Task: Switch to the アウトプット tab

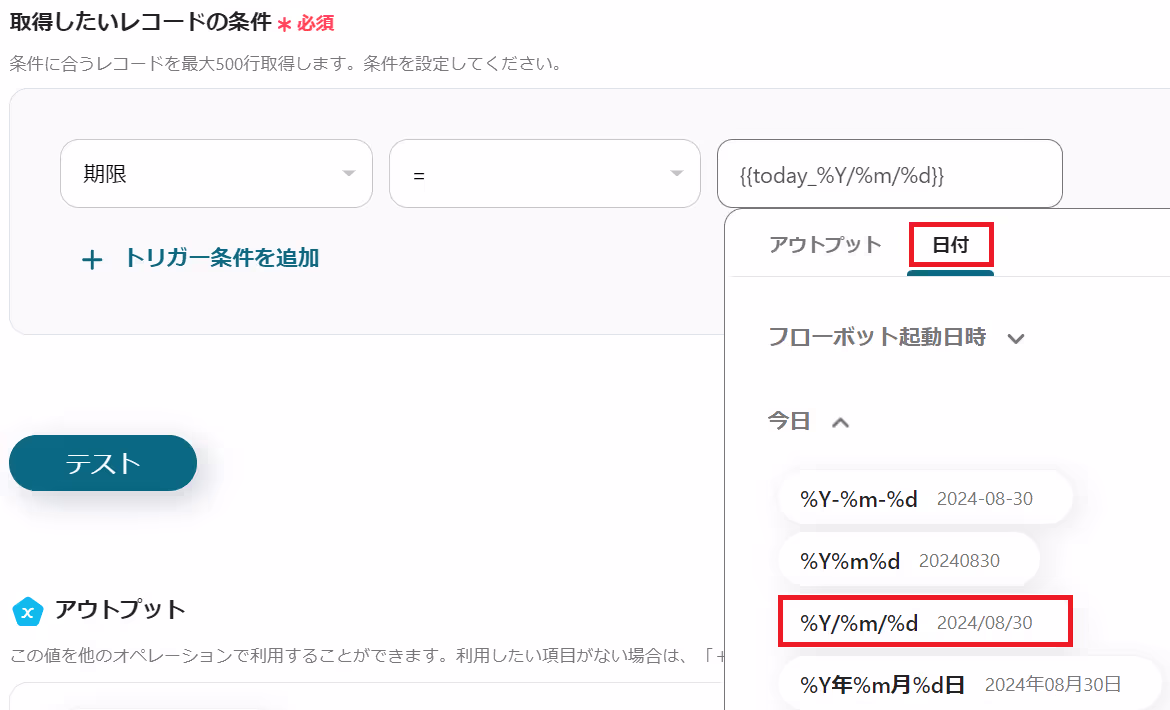Action: pos(825,245)
